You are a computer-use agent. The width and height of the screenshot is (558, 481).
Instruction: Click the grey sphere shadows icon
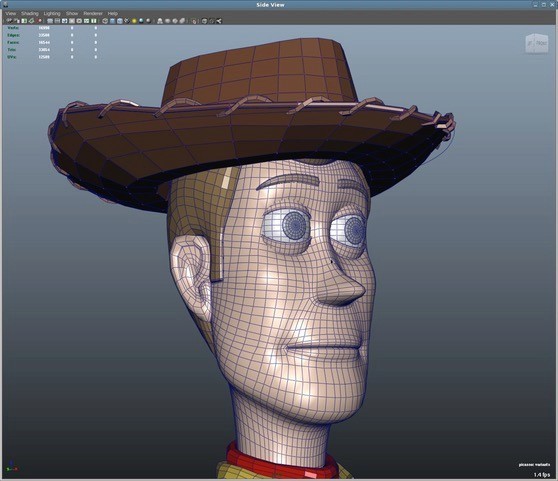(148, 21)
